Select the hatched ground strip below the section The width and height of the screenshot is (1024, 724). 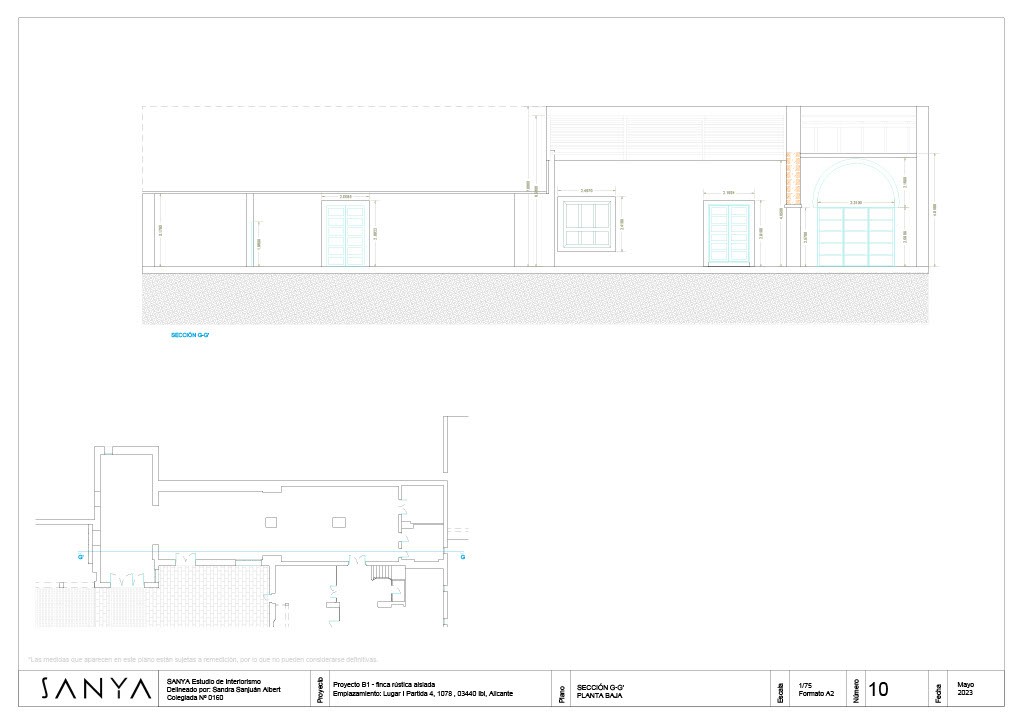535,298
